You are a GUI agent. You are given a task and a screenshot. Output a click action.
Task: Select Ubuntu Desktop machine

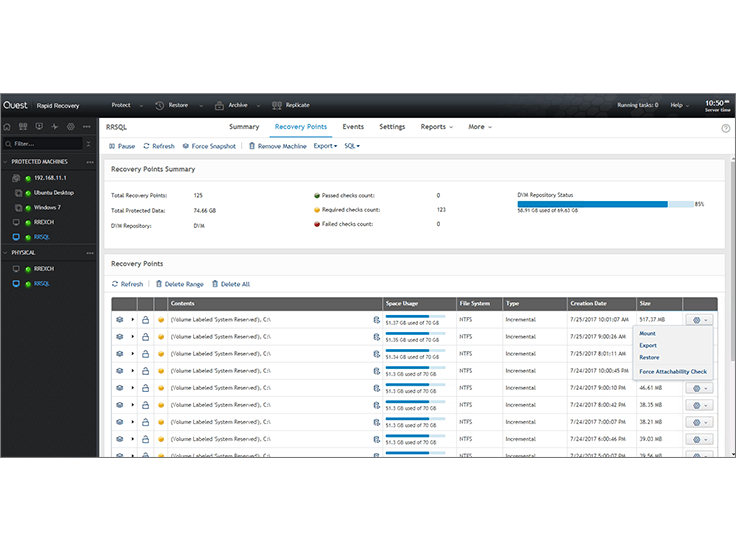click(54, 193)
